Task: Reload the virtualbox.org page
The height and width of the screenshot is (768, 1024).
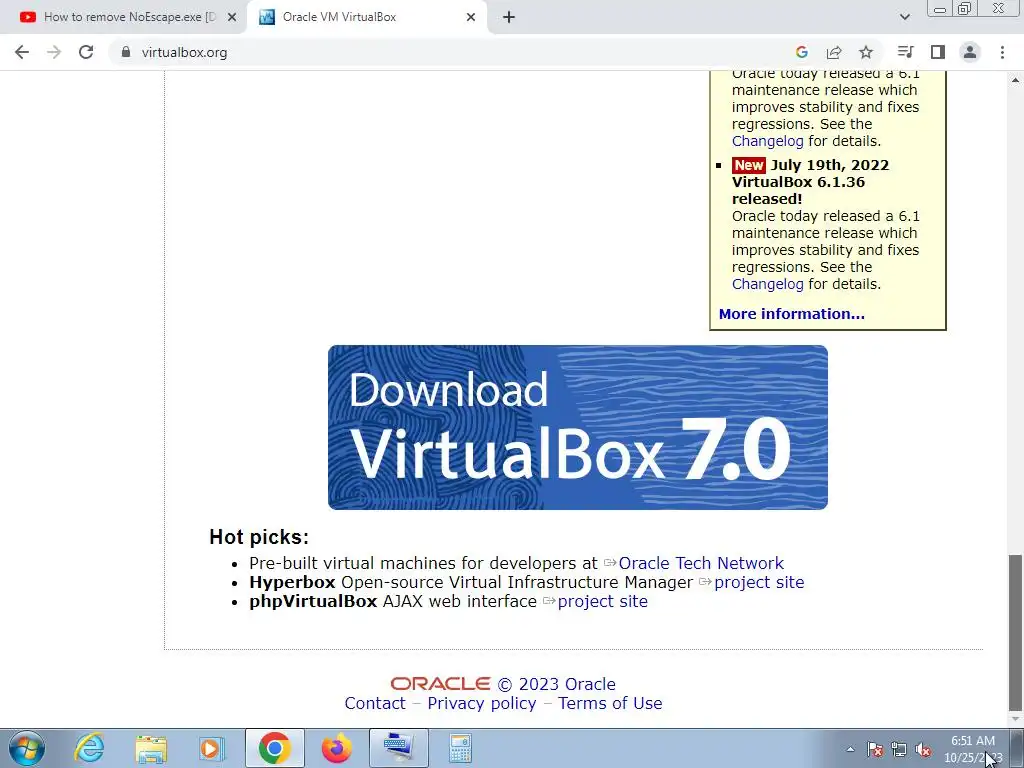Action: tap(86, 52)
